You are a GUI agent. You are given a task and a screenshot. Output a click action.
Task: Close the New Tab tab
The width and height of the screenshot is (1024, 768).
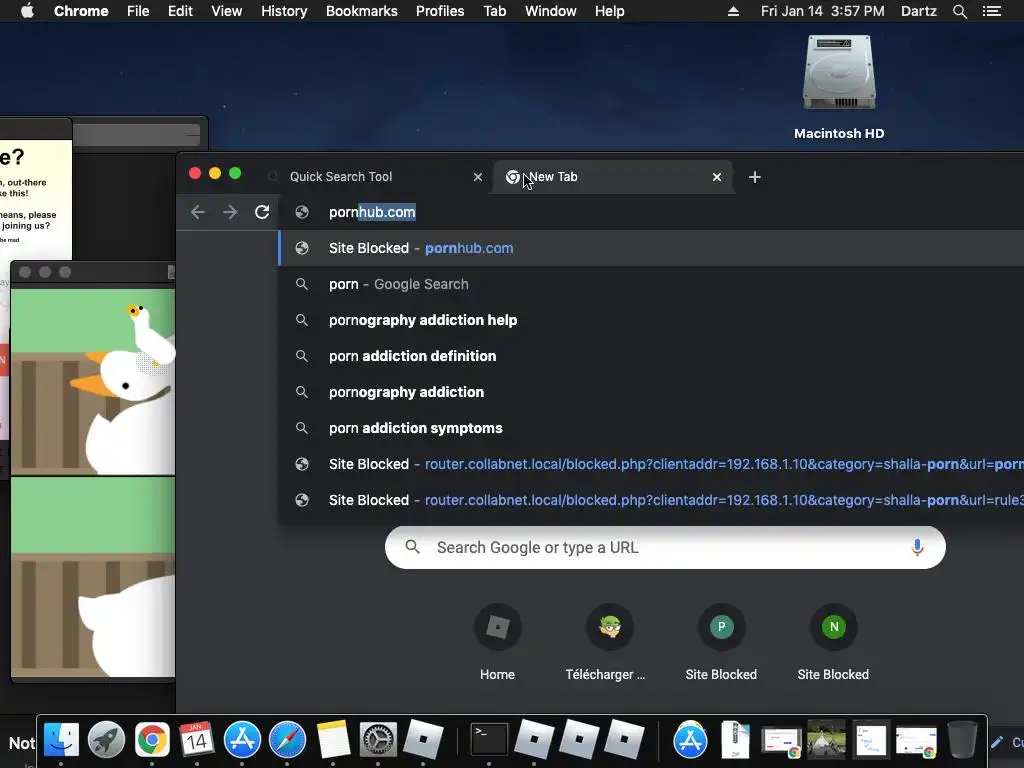717,177
